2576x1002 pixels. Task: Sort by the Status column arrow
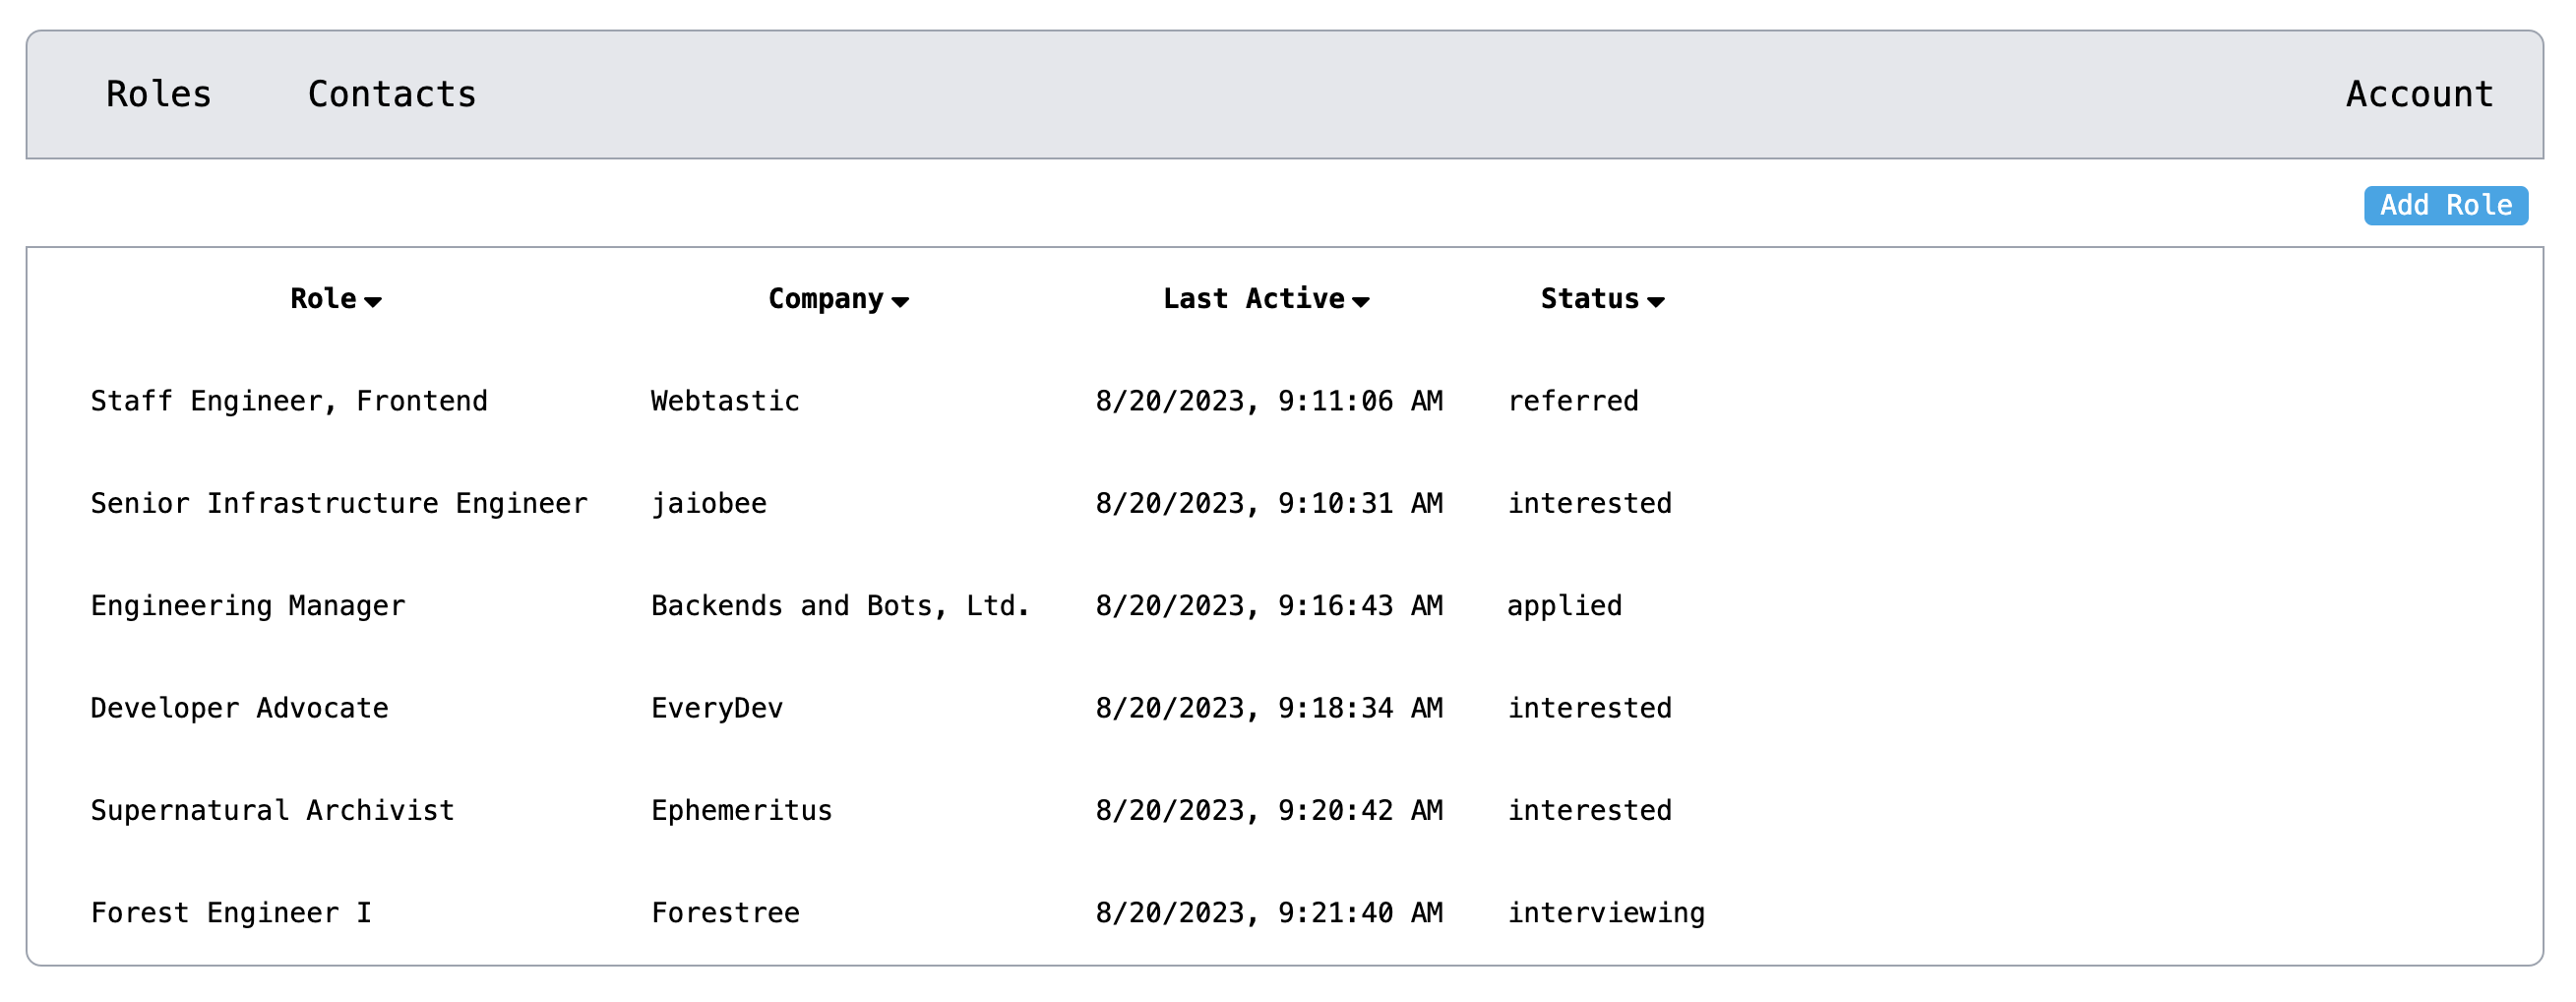[1655, 302]
